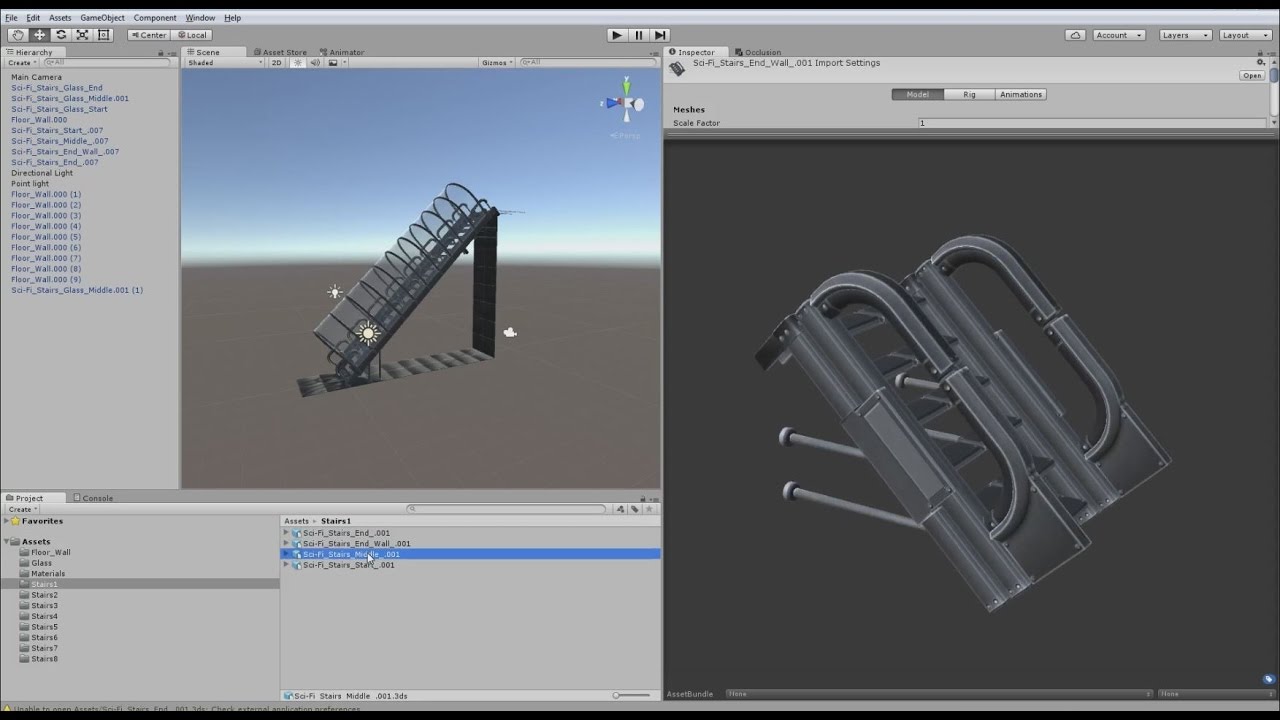The width and height of the screenshot is (1280, 720).
Task: Select the Rotate tool
Action: tap(61, 35)
